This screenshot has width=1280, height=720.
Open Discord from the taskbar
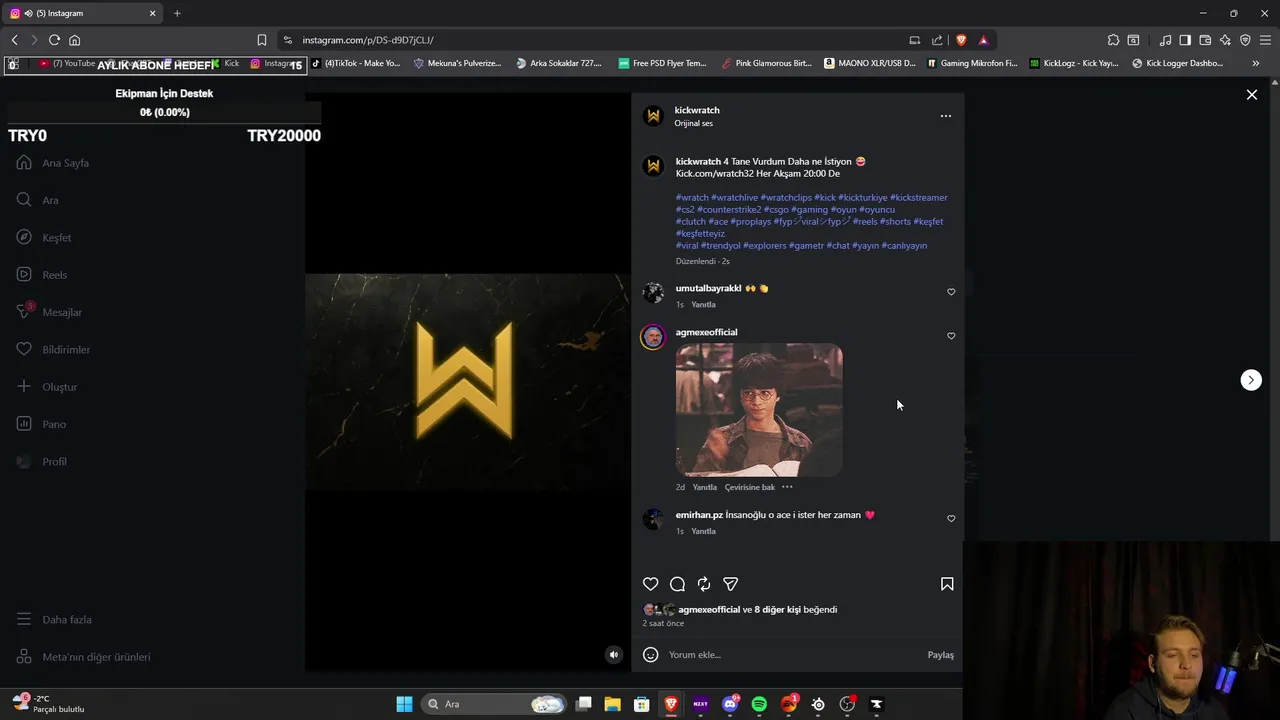click(731, 704)
